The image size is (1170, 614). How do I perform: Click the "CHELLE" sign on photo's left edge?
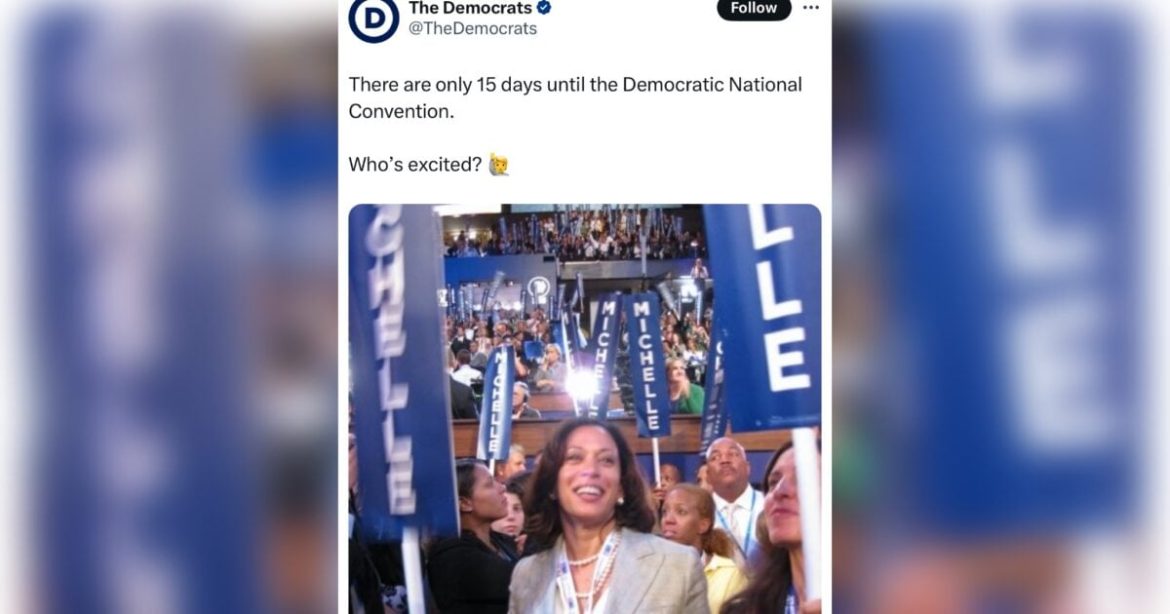tap(403, 369)
